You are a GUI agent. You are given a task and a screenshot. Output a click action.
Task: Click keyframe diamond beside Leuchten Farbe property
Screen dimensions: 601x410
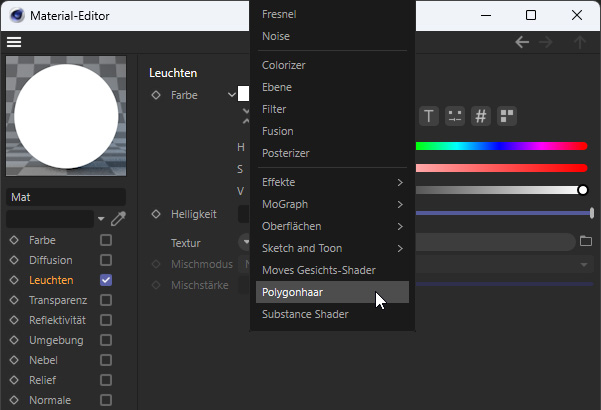(x=156, y=95)
